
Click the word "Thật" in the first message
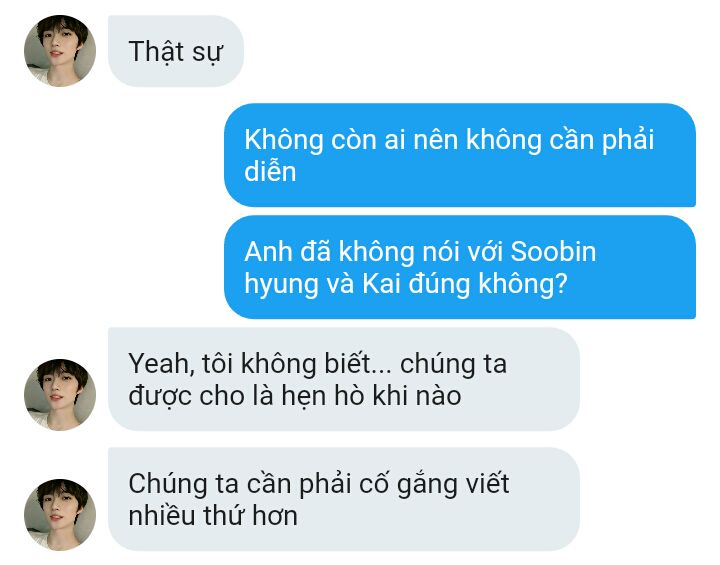pos(156,51)
